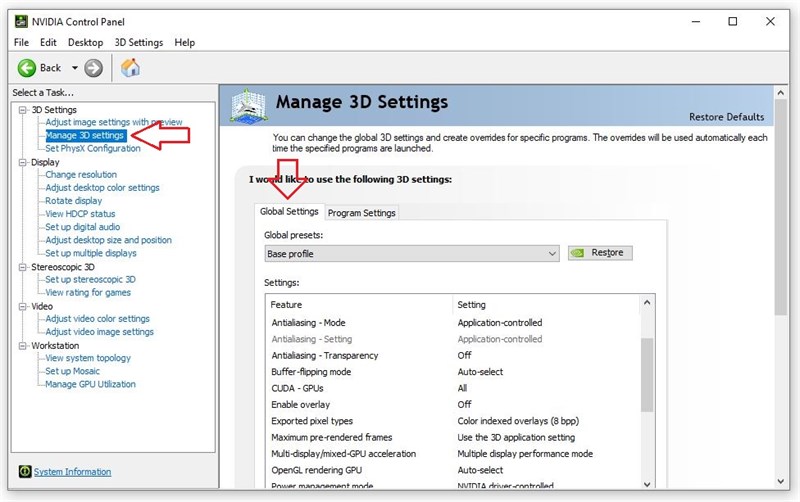Click the NVIDIA Control Panel title icon

(21, 21)
